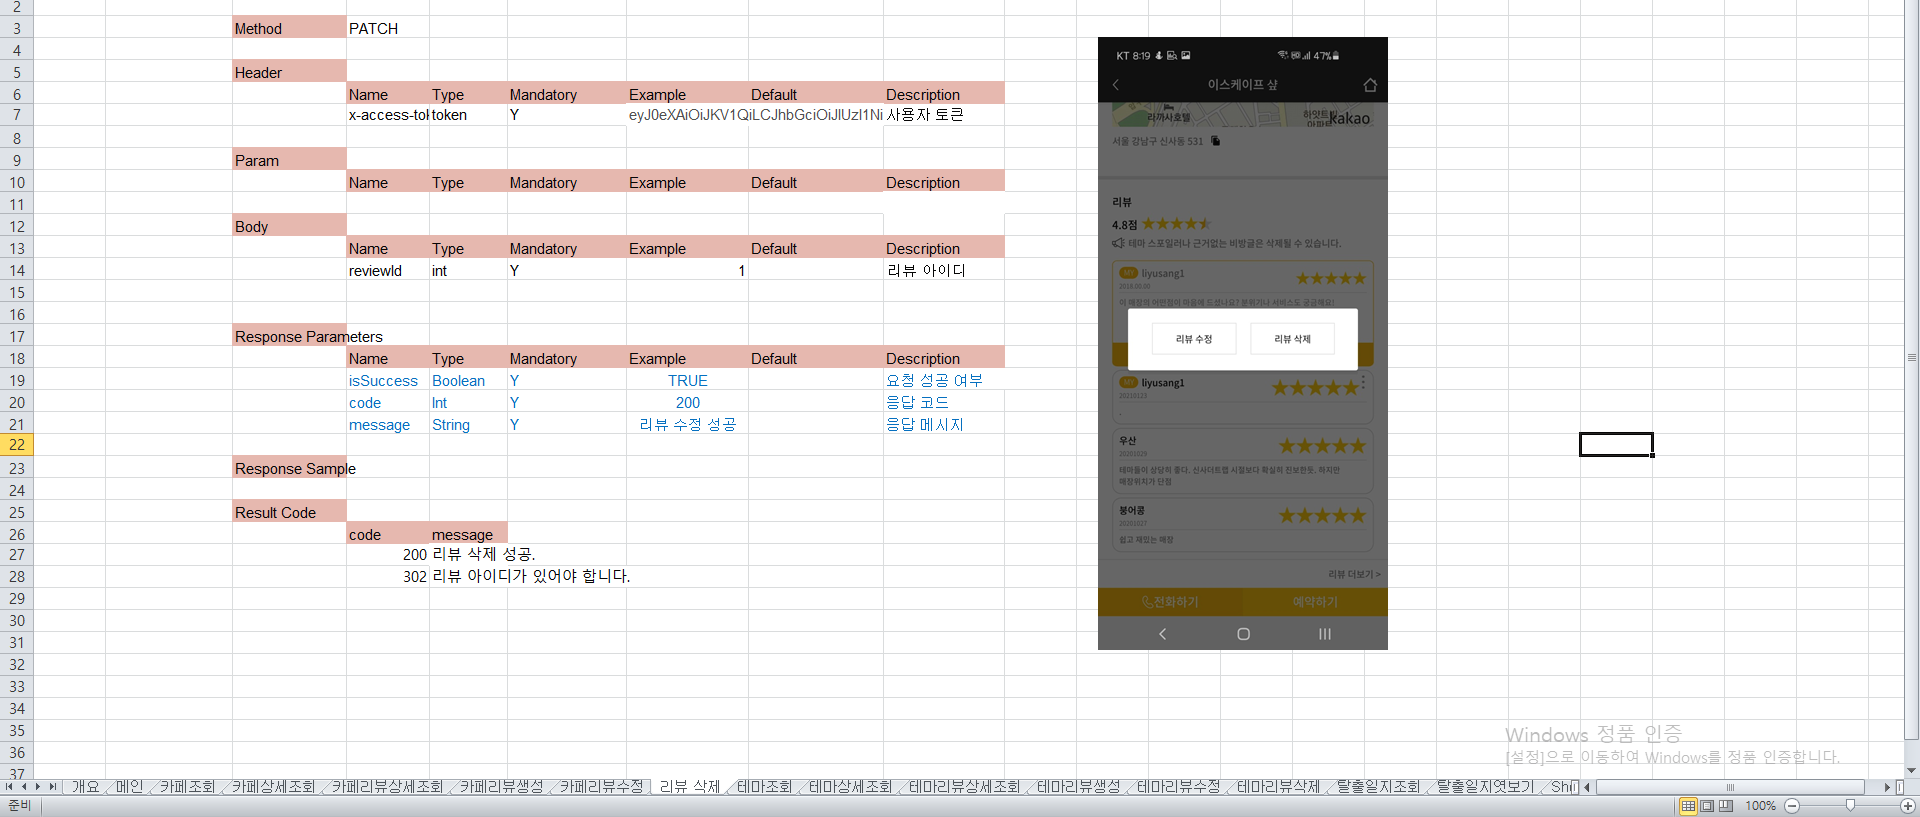1920x817 pixels.
Task: Click the Param section label cell
Action: click(289, 160)
